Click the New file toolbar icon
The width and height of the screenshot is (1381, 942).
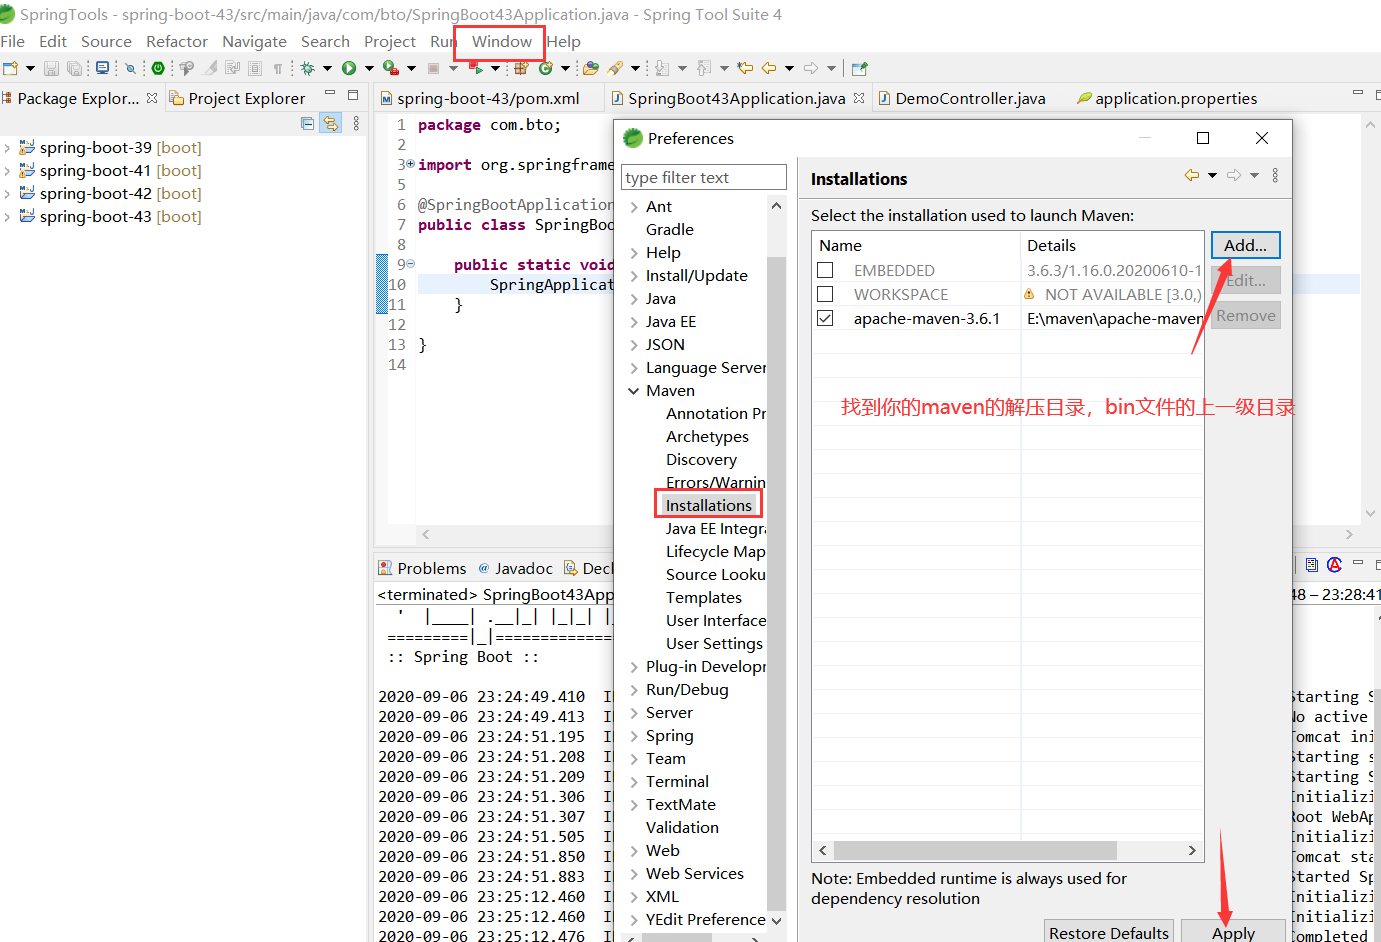[x=10, y=68]
